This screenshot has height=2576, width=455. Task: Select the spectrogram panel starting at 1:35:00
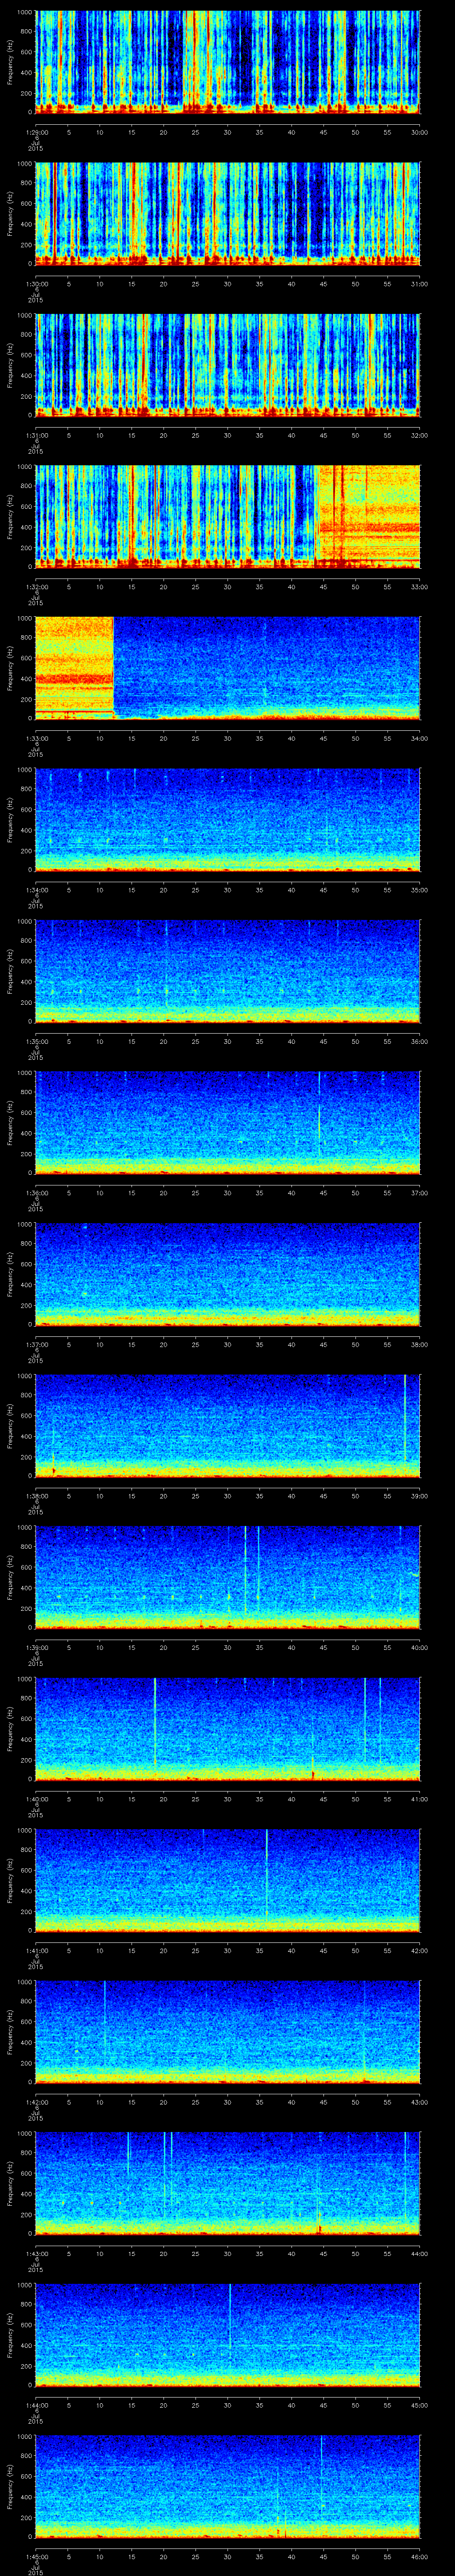[x=227, y=972]
